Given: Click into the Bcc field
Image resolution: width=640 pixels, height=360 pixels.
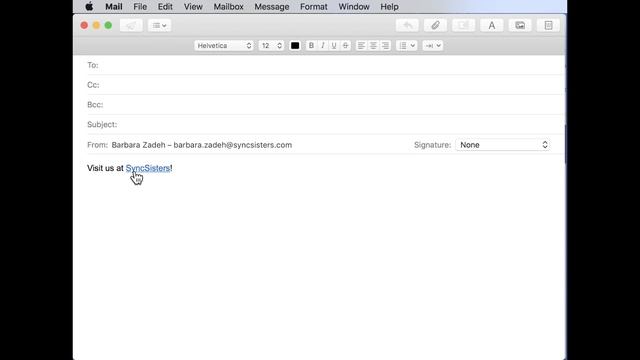Looking at the screenshot, I should 325,104.
